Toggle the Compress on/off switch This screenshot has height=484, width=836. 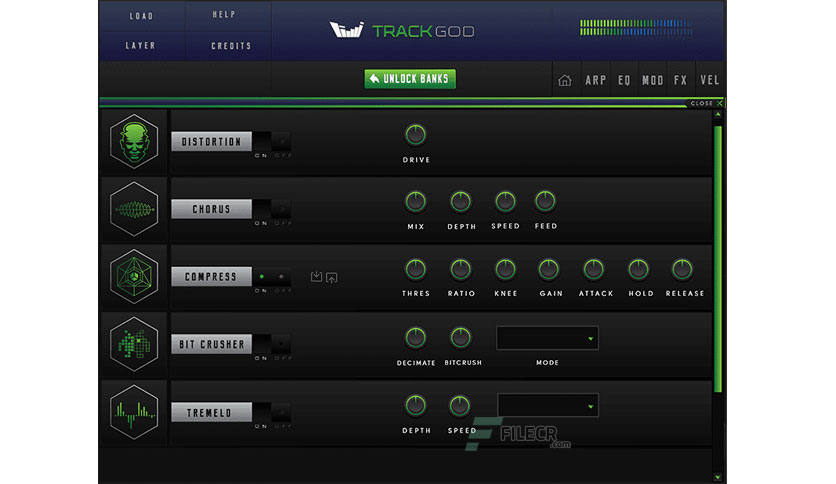tap(272, 277)
